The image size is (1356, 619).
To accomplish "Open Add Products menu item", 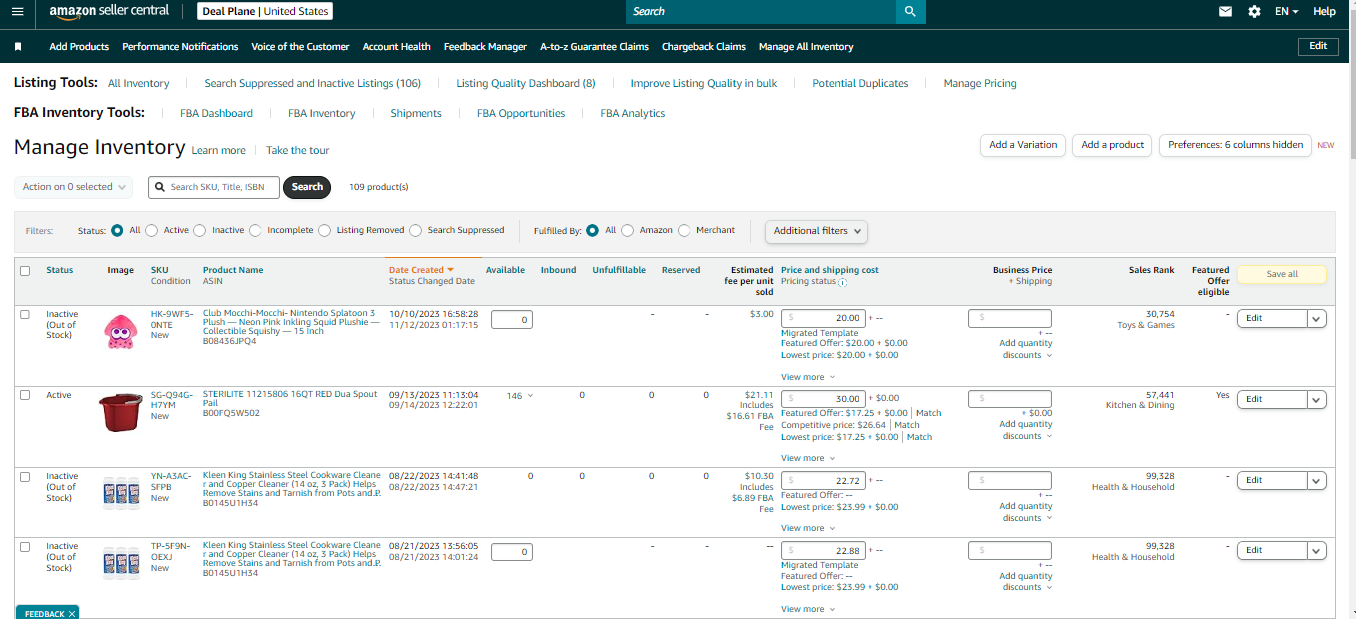I will pyautogui.click(x=79, y=47).
